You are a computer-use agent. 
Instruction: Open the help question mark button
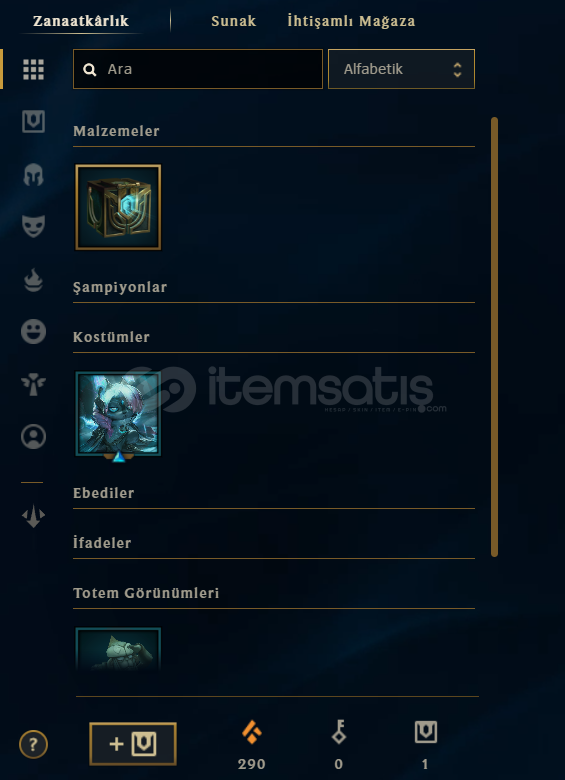[x=33, y=745]
